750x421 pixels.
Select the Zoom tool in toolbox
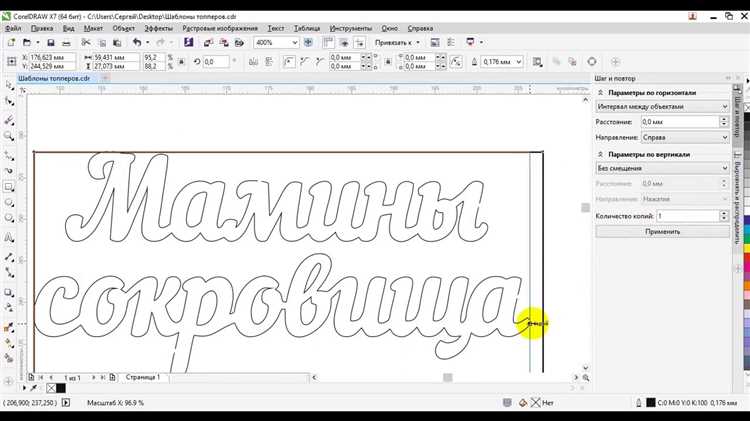coord(9,136)
